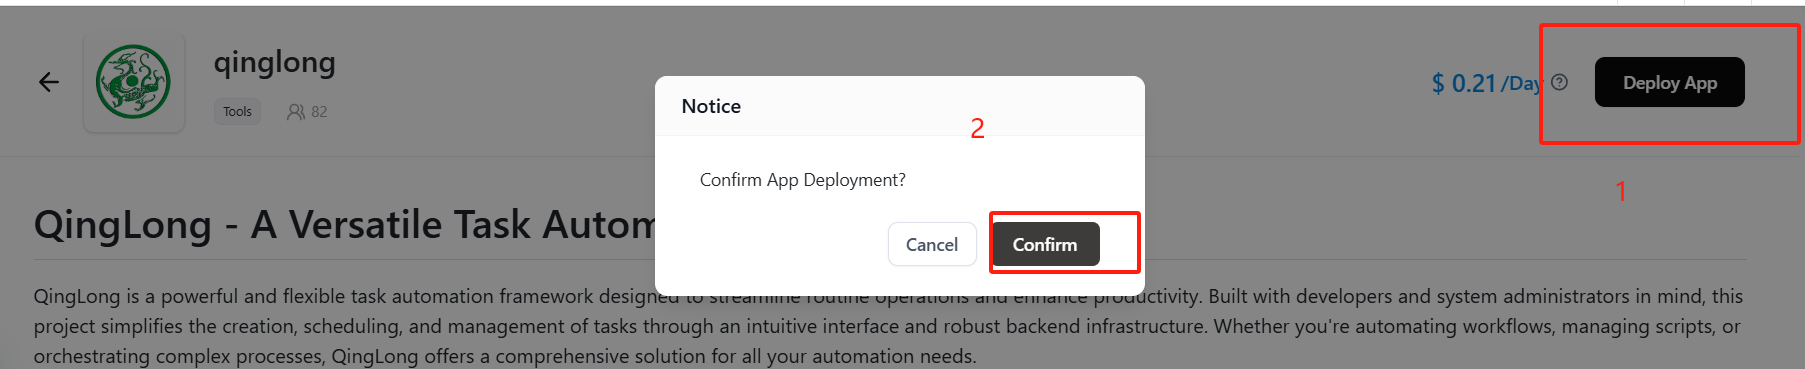Open the price help question mark icon

pyautogui.click(x=1559, y=83)
